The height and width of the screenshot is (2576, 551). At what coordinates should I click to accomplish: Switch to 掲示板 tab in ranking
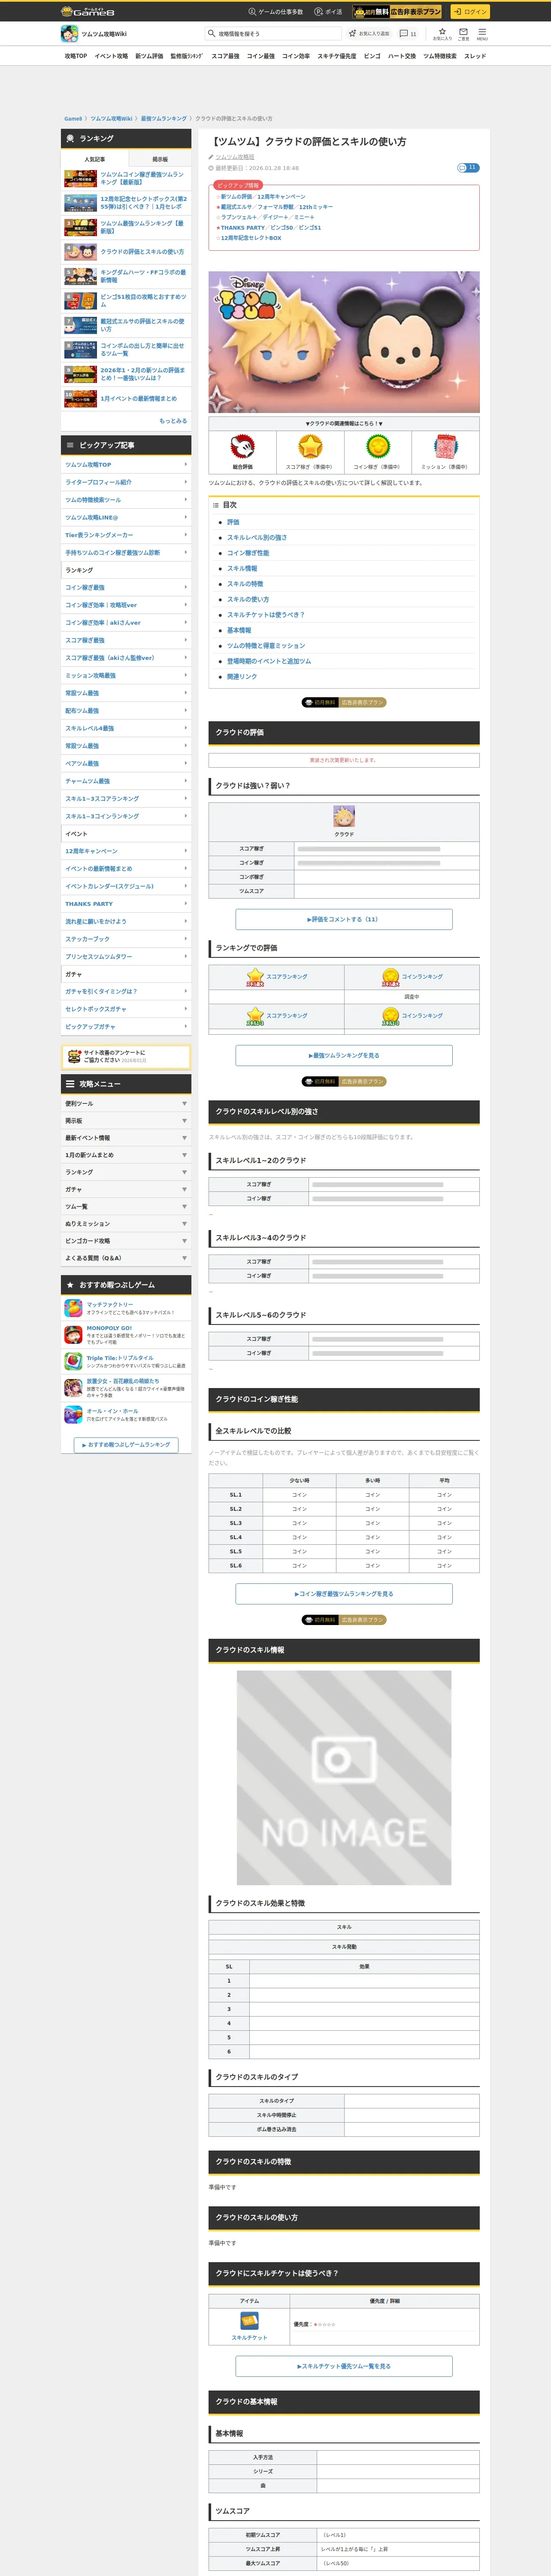[159, 159]
